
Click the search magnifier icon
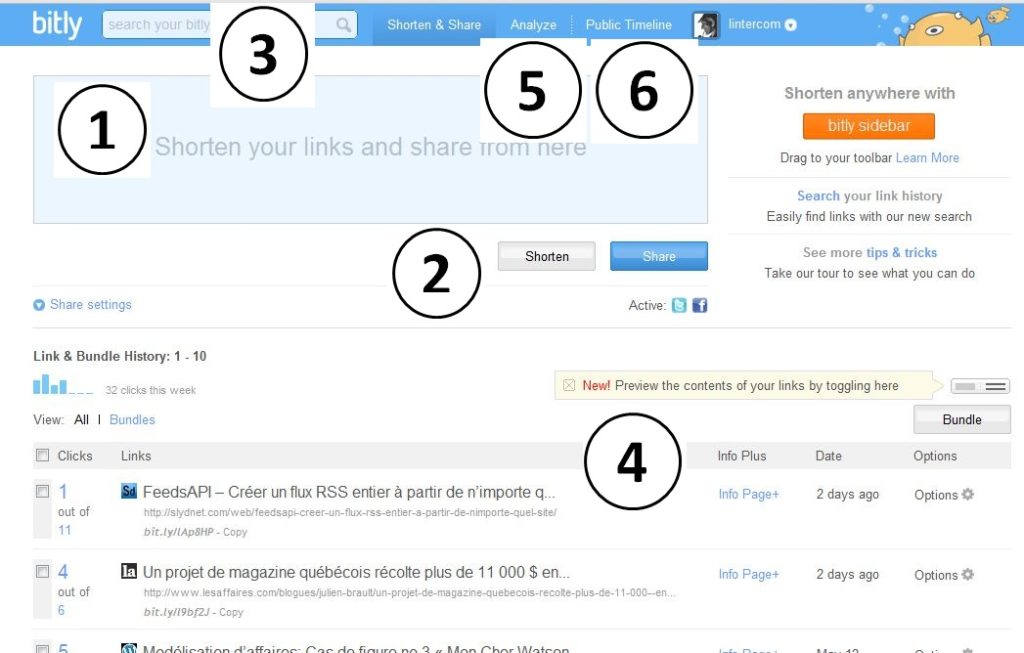(x=344, y=25)
